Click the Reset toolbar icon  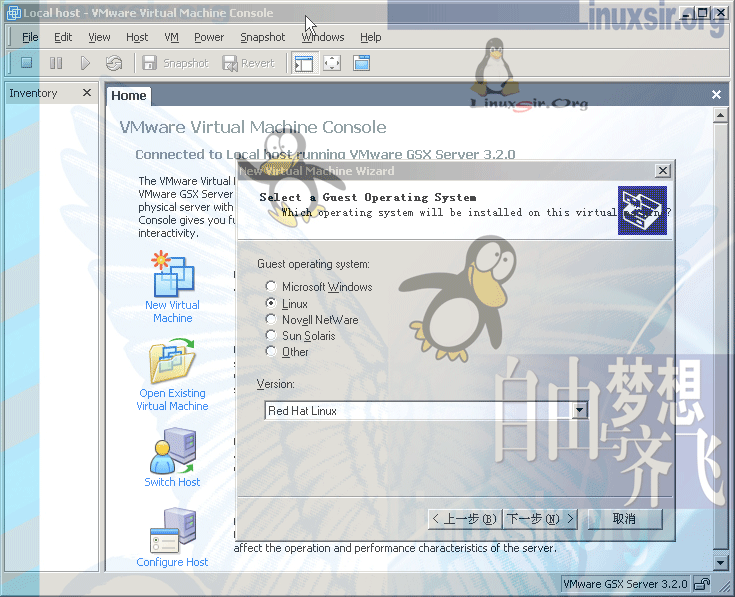point(114,63)
